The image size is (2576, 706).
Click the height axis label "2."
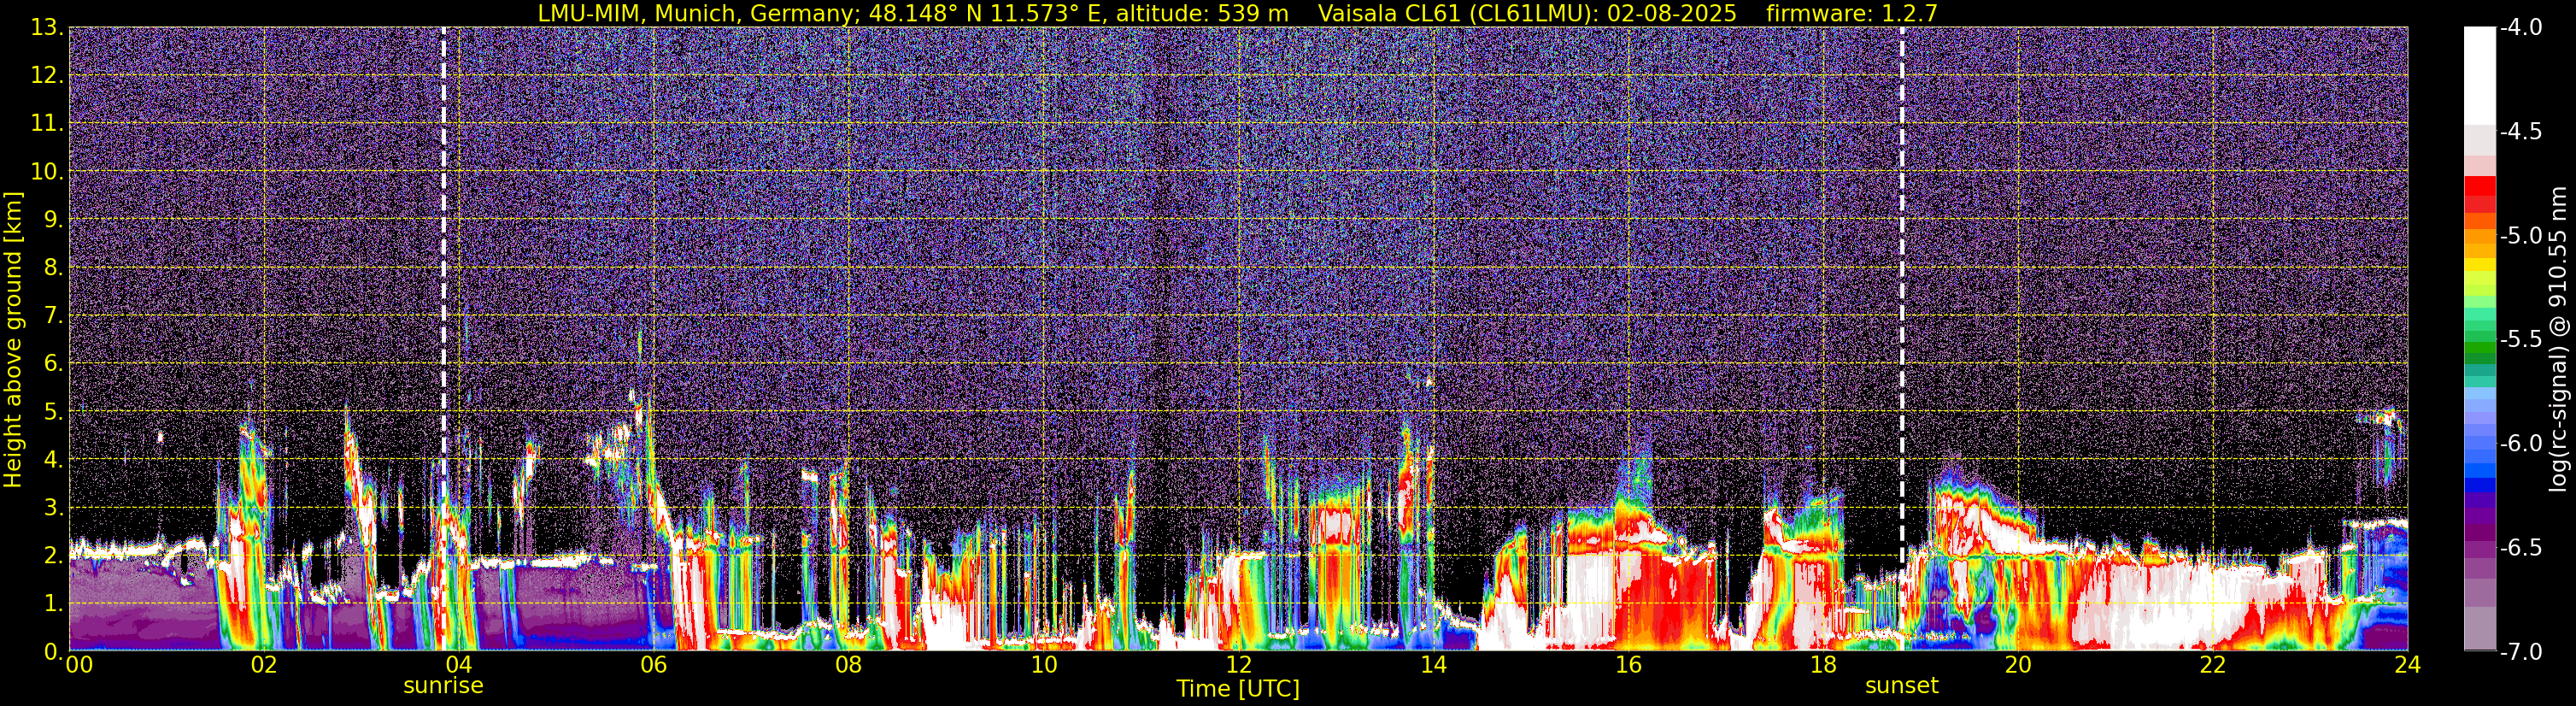[54, 556]
